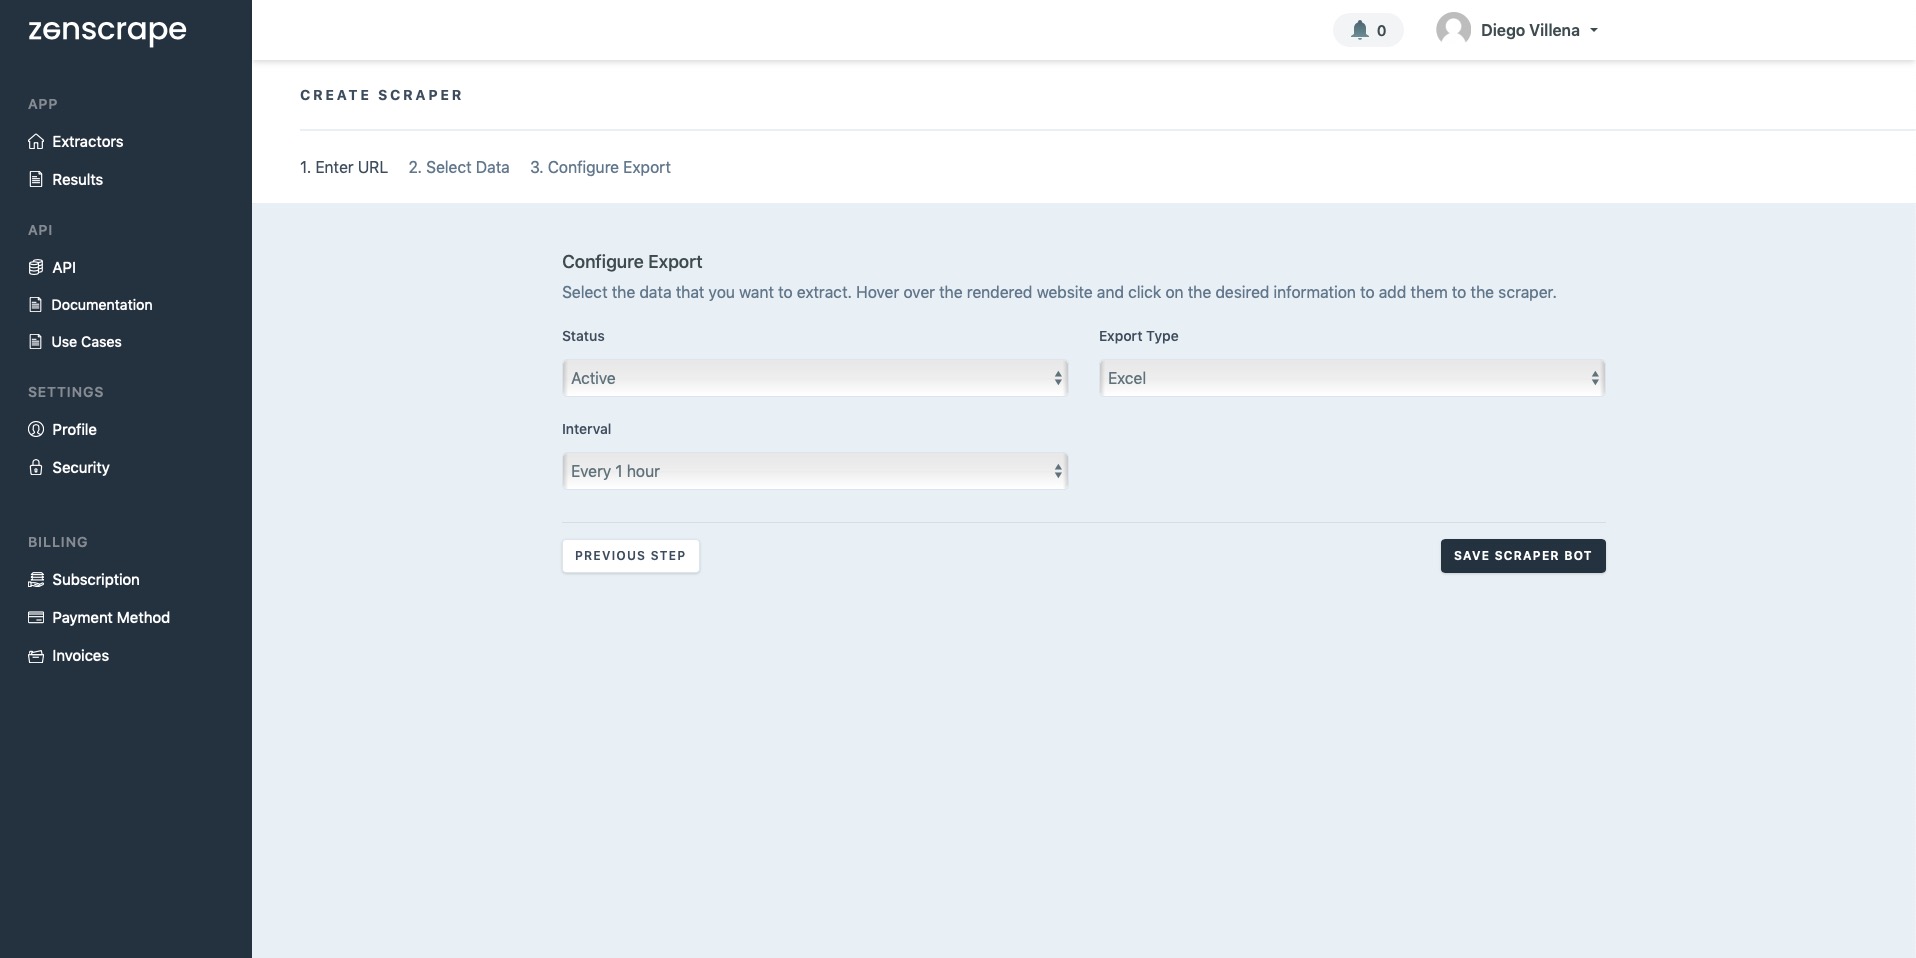Click the Extractors home icon in sidebar
This screenshot has height=958, width=1916.
tap(36, 141)
